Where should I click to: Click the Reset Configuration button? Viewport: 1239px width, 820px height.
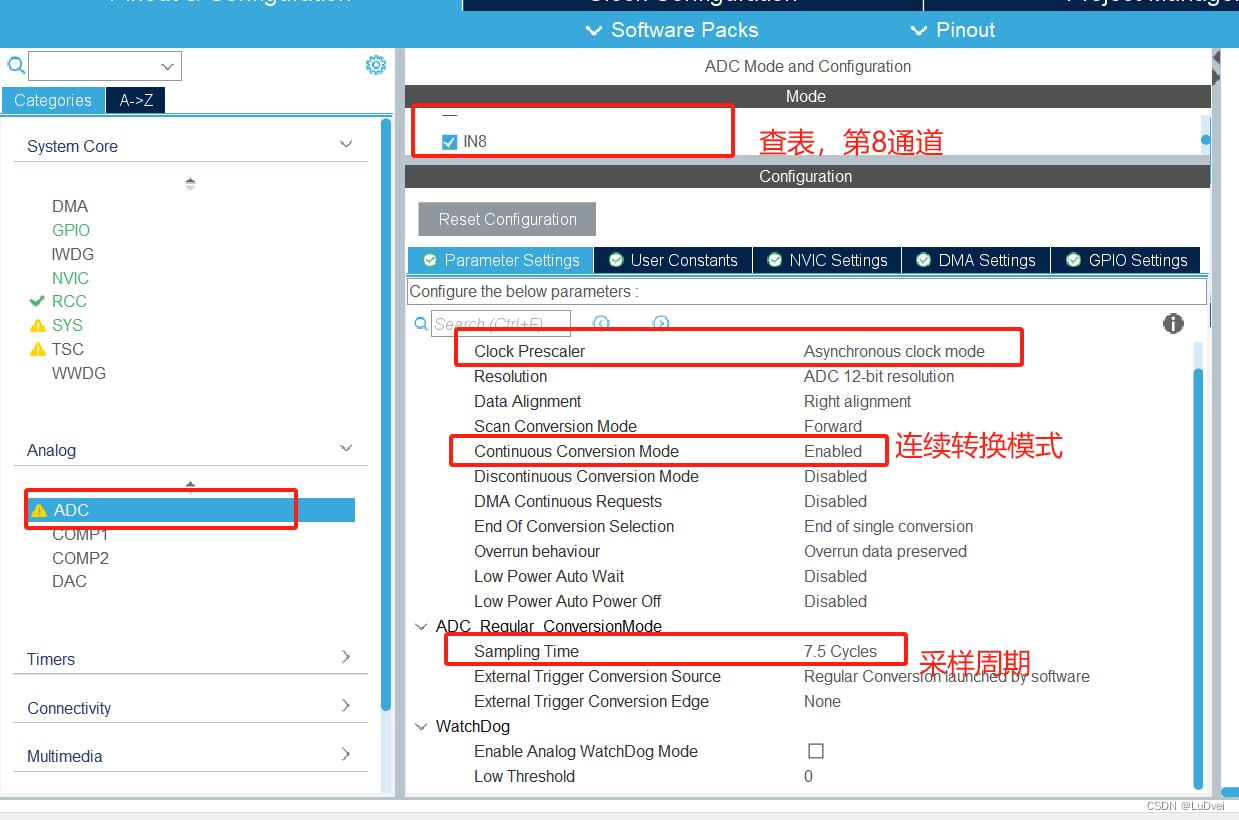[506, 219]
